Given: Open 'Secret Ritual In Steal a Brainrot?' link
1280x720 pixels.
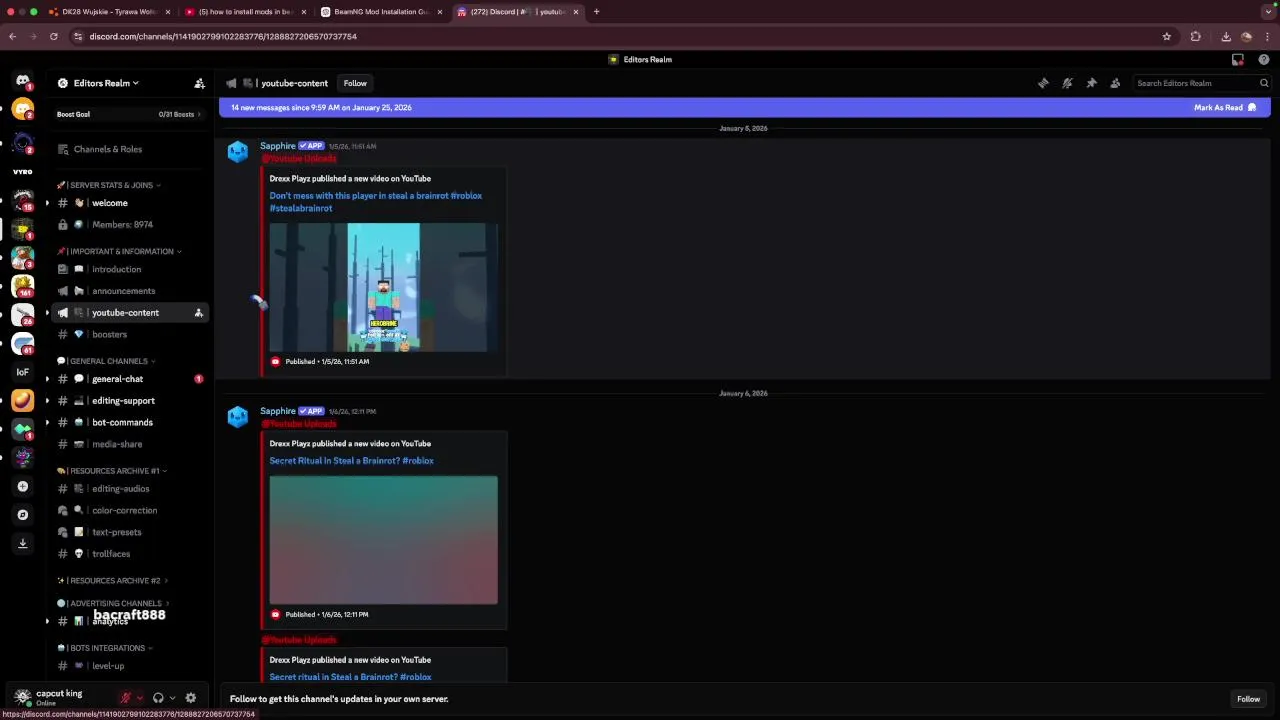Looking at the screenshot, I should (x=351, y=461).
